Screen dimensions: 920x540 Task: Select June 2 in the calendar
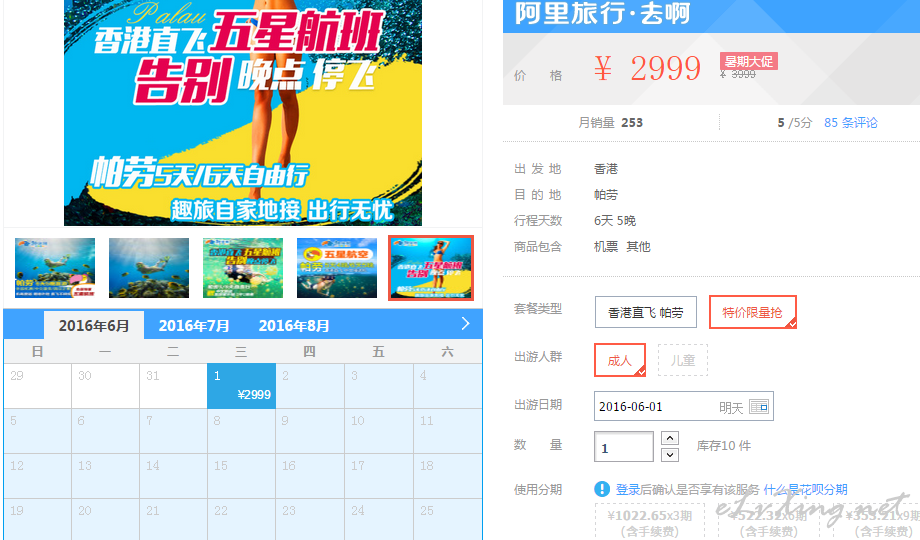[310, 386]
